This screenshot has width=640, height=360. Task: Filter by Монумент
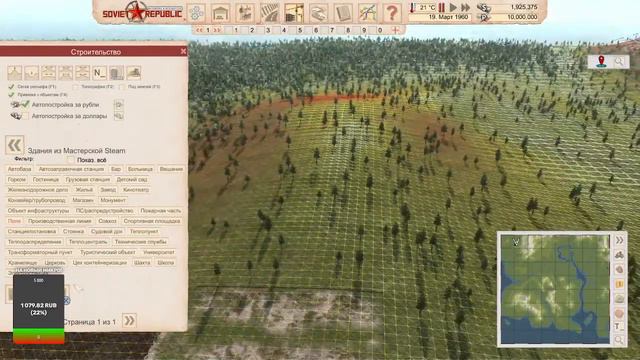[x=113, y=200]
